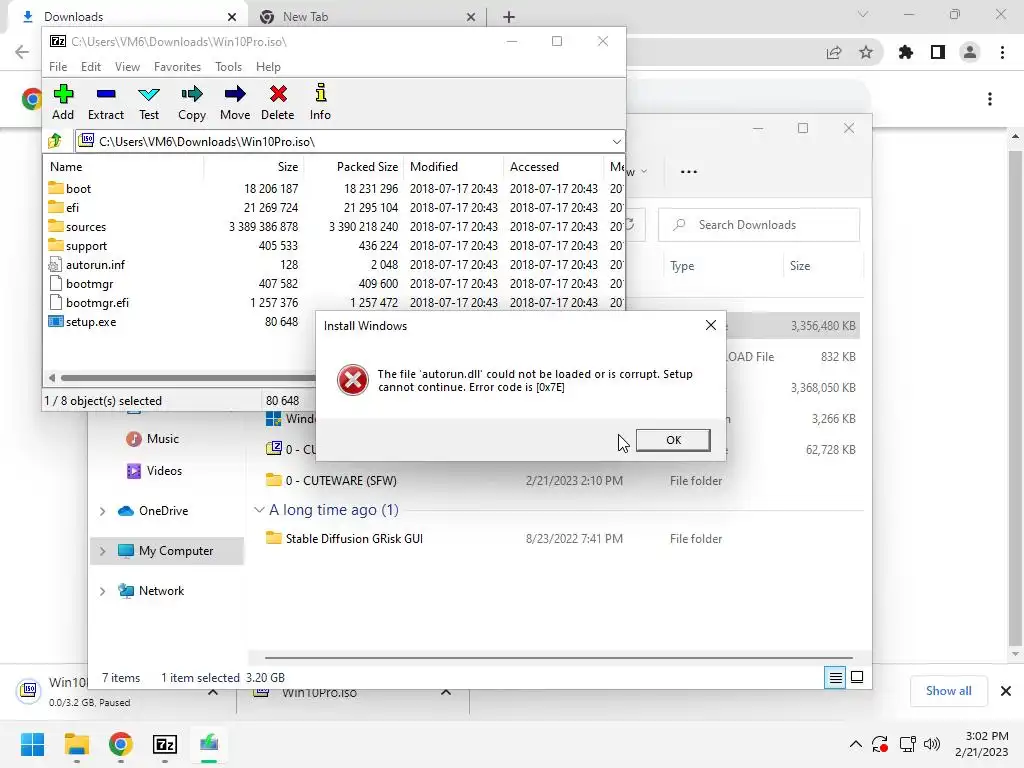Viewport: 1024px width, 768px height.
Task: Toggle Chrome side panel icon
Action: point(938,52)
